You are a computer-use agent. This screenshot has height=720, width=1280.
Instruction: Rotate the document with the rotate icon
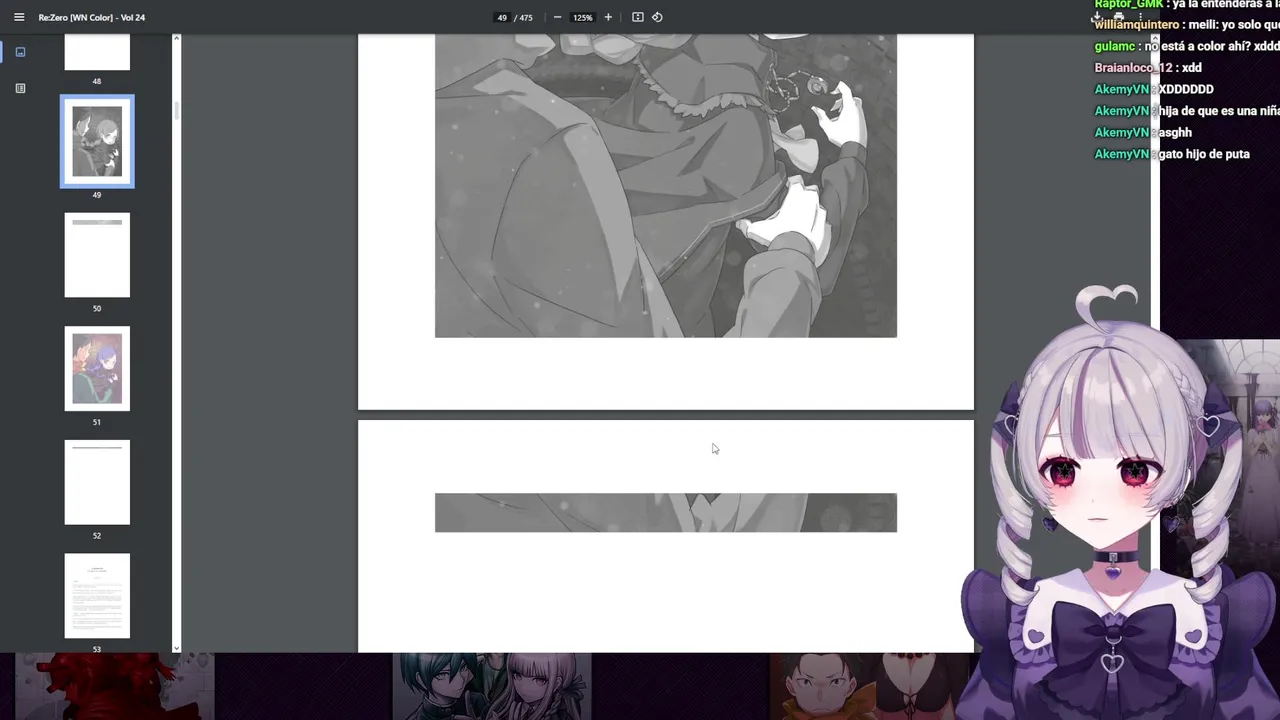coord(657,17)
